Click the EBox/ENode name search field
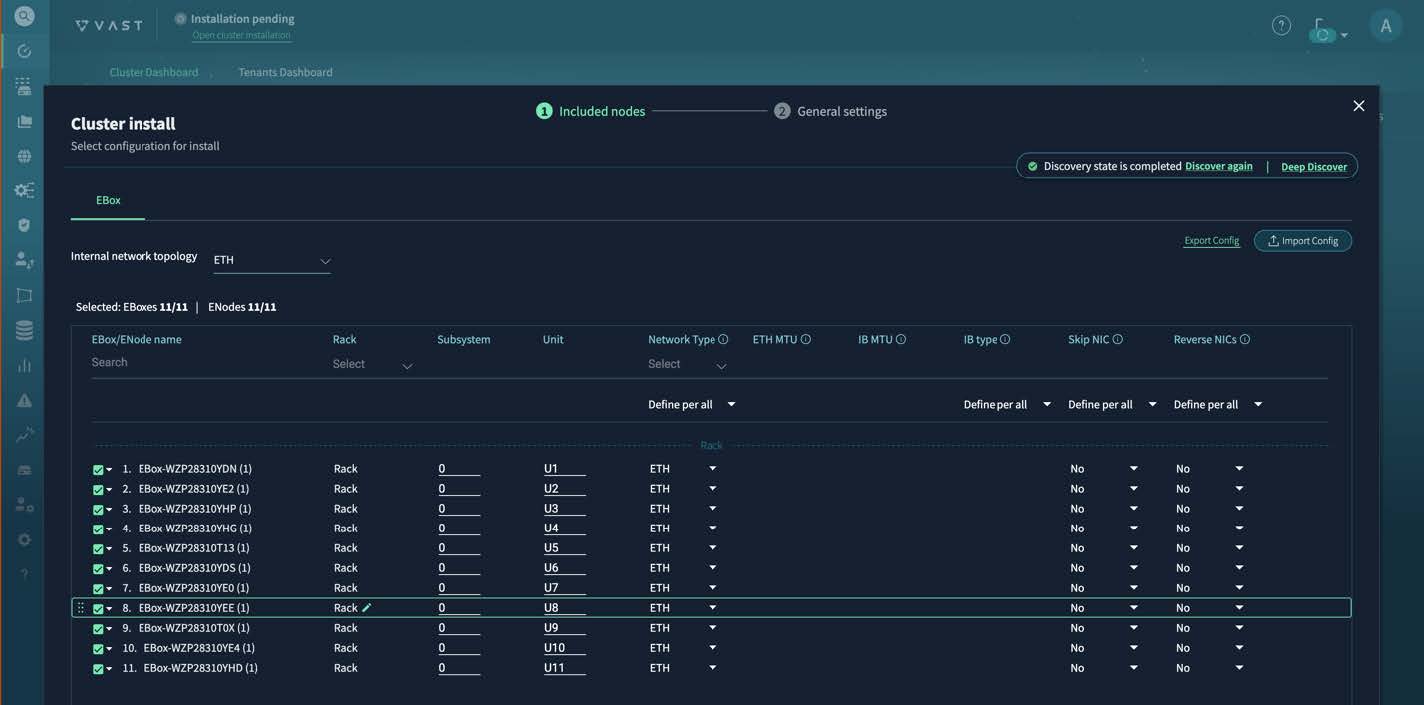The image size is (1424, 705). click(x=200, y=363)
